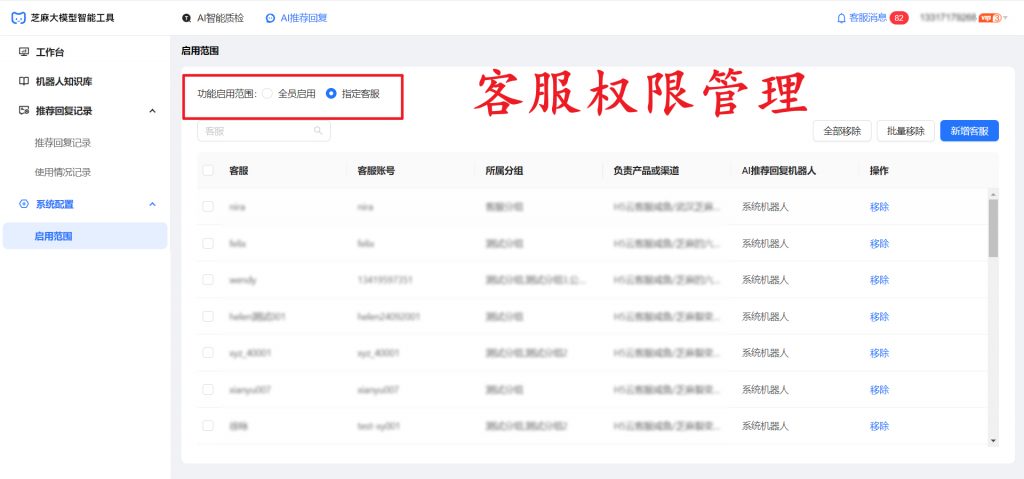Check the checkbox for the test-xy001 account row

coord(208,426)
